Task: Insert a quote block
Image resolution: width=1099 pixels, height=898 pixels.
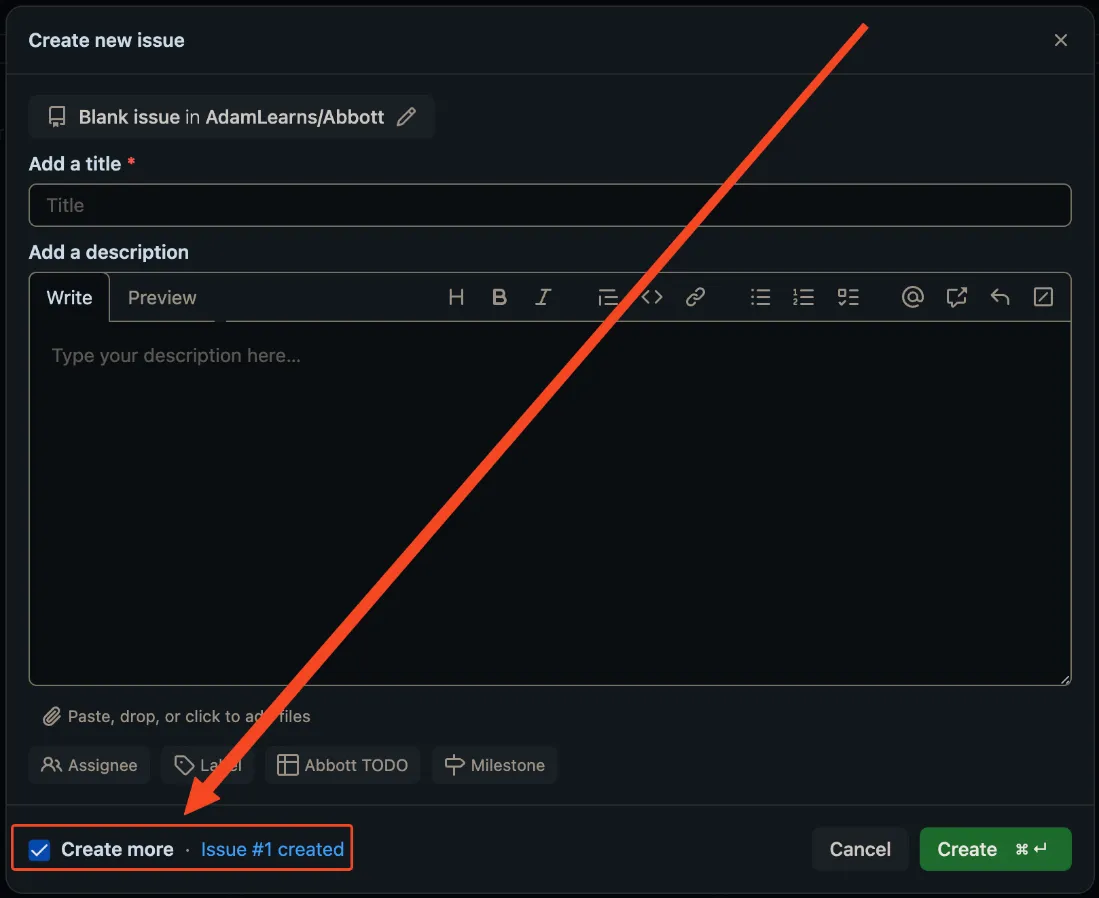Action: [608, 297]
